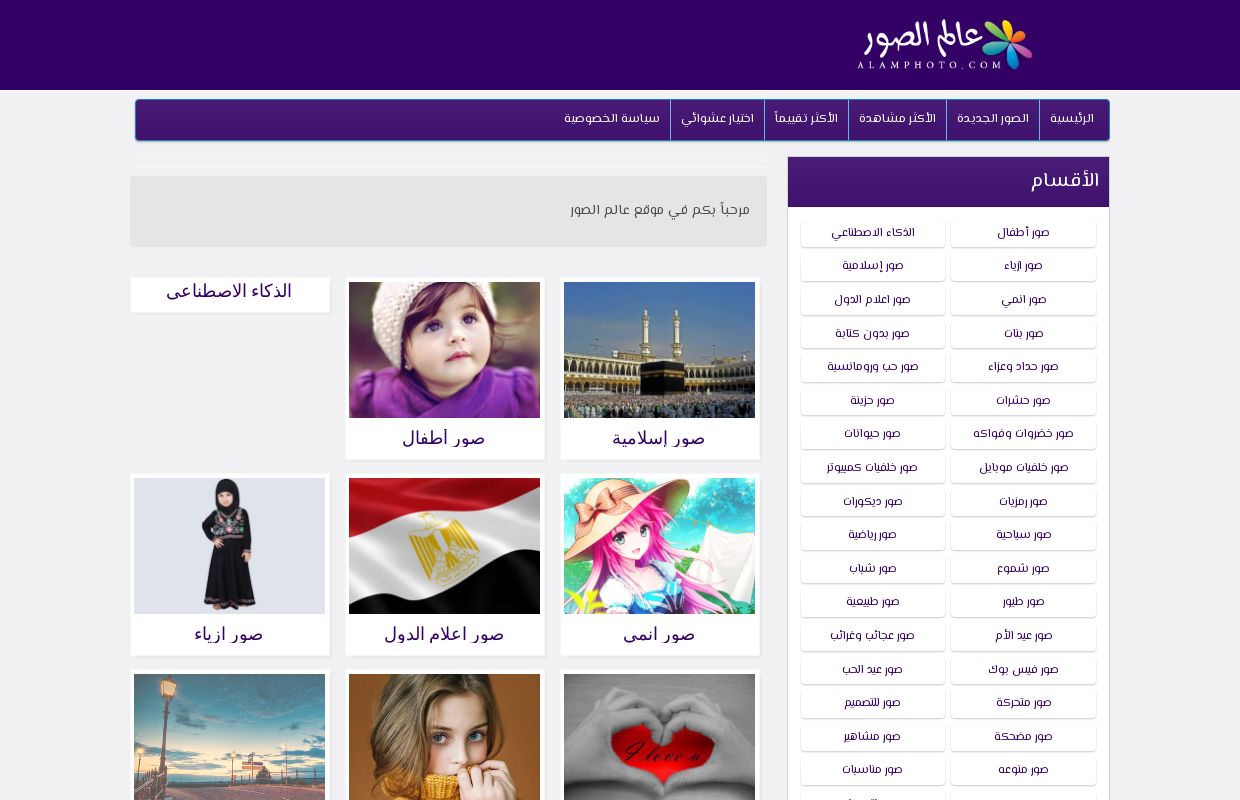Open the pink-haired anime girl thumbnail
The width and height of the screenshot is (1240, 800).
[x=659, y=546]
